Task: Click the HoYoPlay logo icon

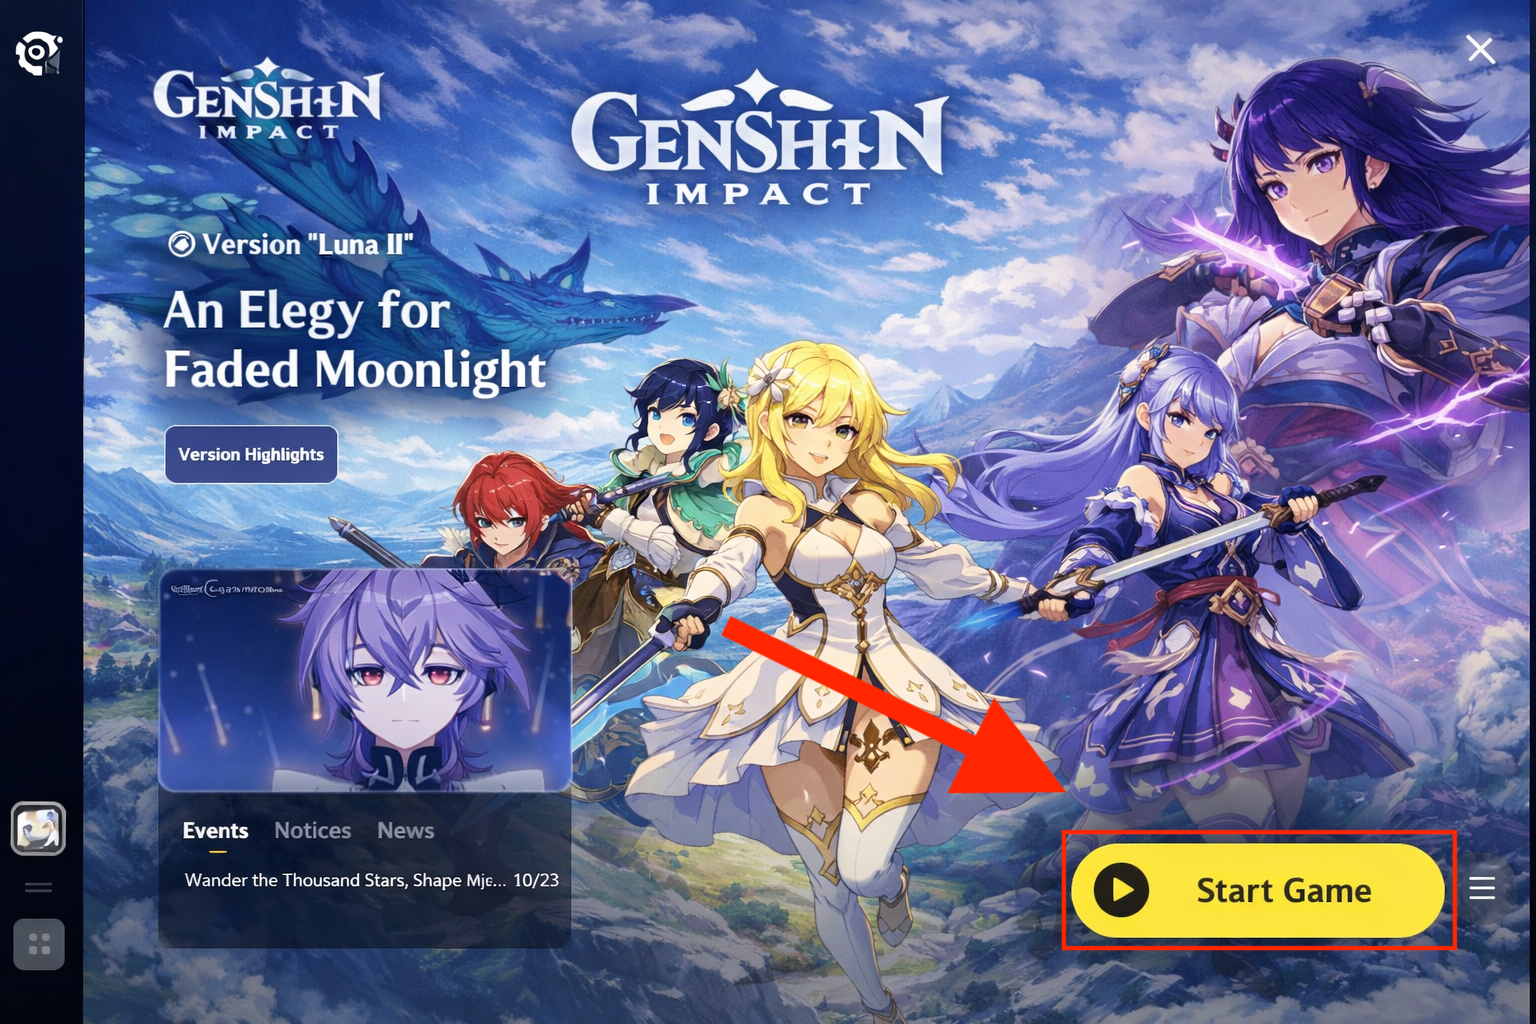Action: 39,54
